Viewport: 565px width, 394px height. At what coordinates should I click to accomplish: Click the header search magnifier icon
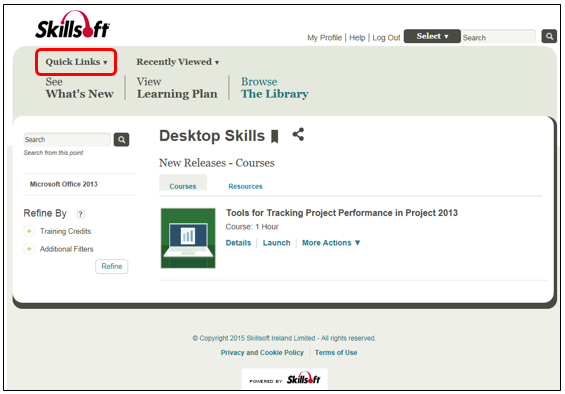click(549, 36)
